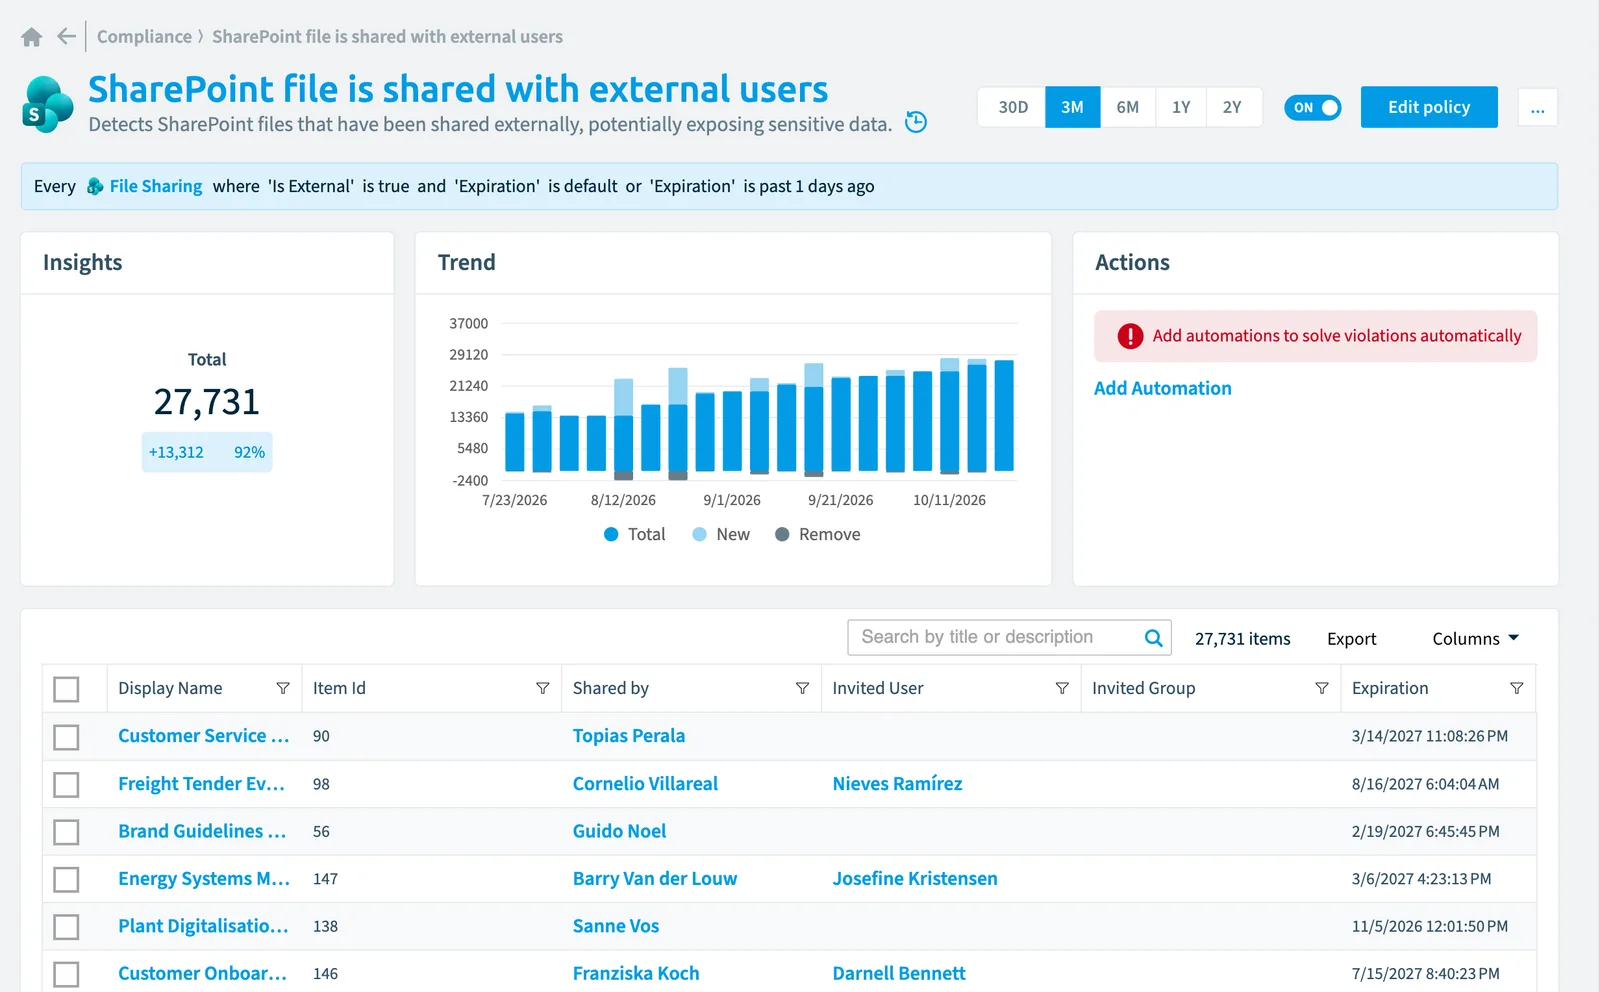Screen dimensions: 1600x992
Task: Open shared-by user Cornelio Villareal
Action: click(x=645, y=784)
